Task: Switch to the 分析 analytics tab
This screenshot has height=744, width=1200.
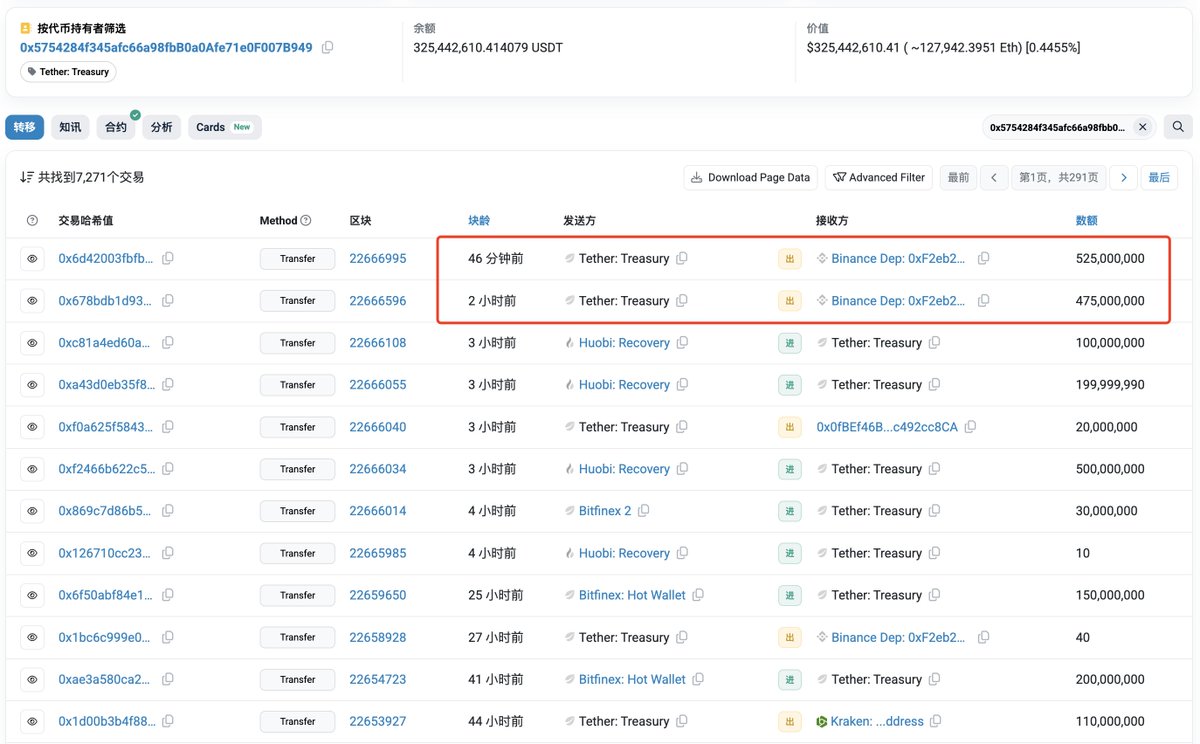Action: pyautogui.click(x=162, y=127)
